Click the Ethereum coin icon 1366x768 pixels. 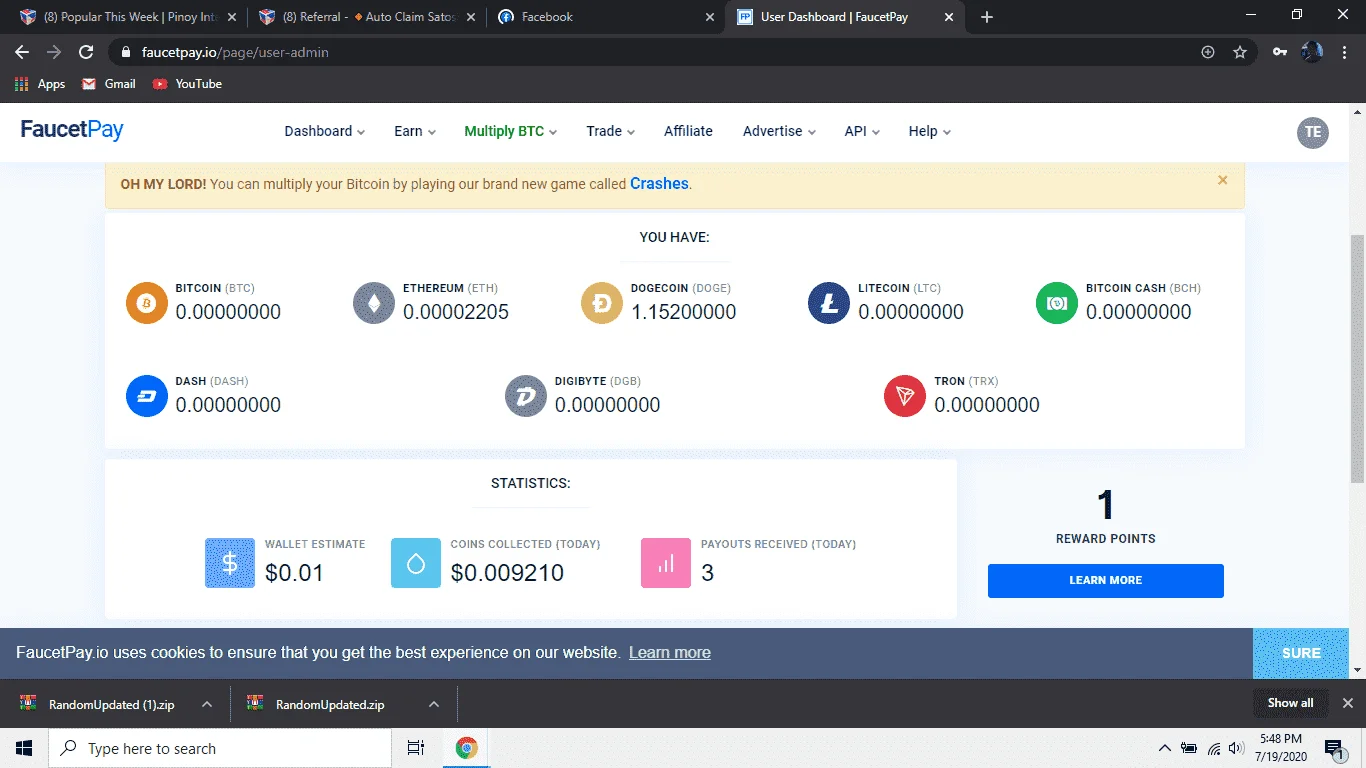coord(374,303)
